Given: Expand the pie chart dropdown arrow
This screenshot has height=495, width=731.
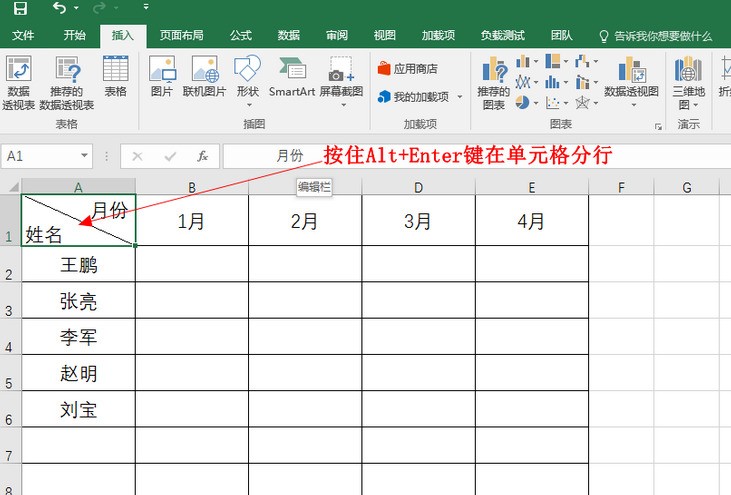Looking at the screenshot, I should click(x=536, y=103).
